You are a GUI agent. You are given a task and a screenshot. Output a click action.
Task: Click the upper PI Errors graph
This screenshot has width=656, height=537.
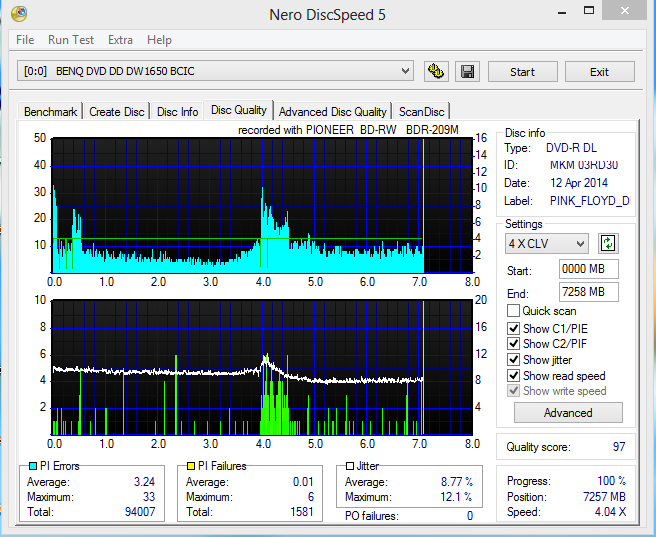coord(262,205)
